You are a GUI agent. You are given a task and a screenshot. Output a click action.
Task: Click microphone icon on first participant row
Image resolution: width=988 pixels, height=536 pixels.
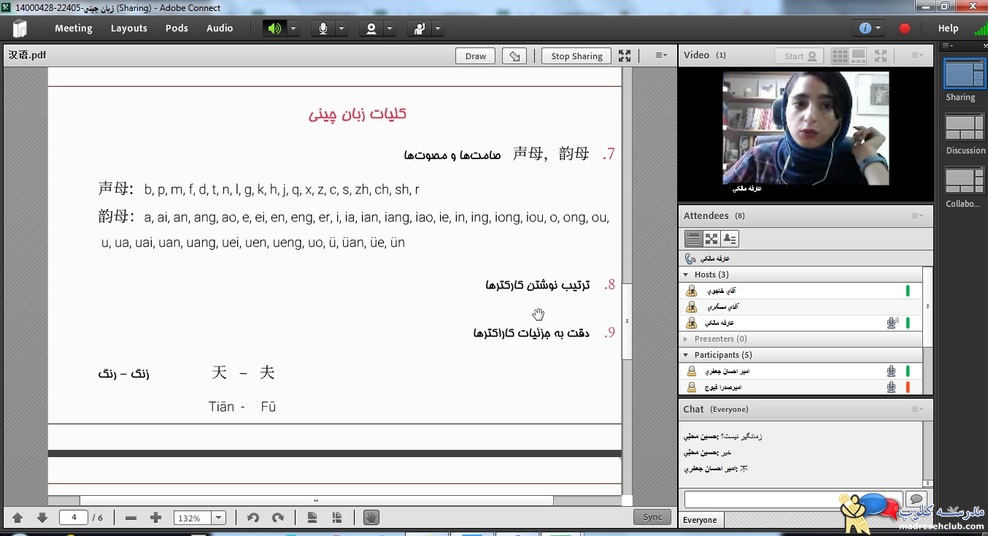[891, 371]
